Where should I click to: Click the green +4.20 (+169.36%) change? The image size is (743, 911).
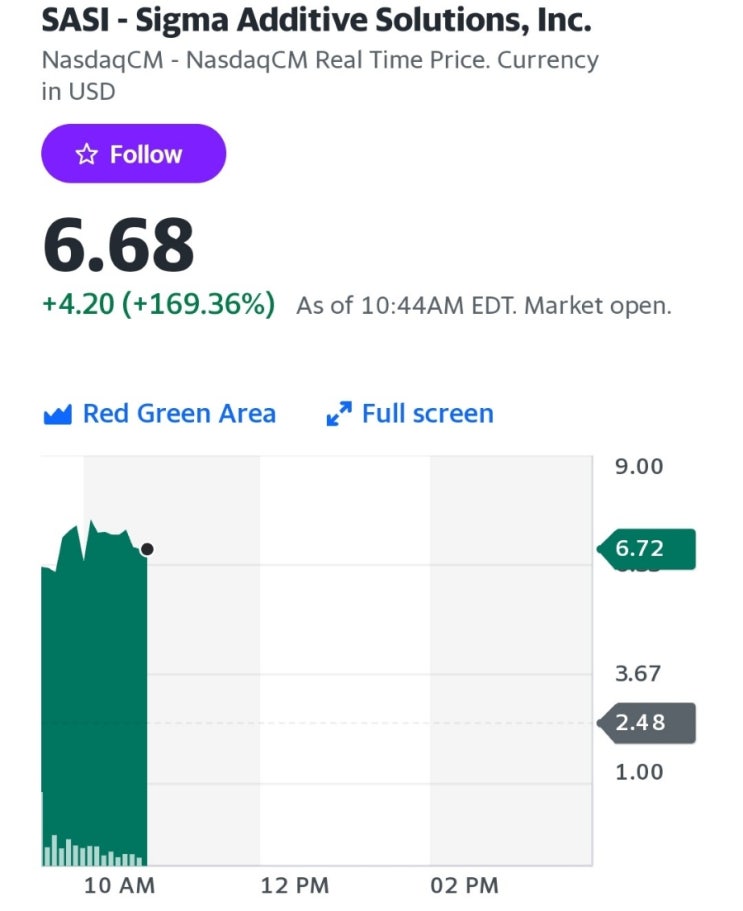[x=158, y=304]
